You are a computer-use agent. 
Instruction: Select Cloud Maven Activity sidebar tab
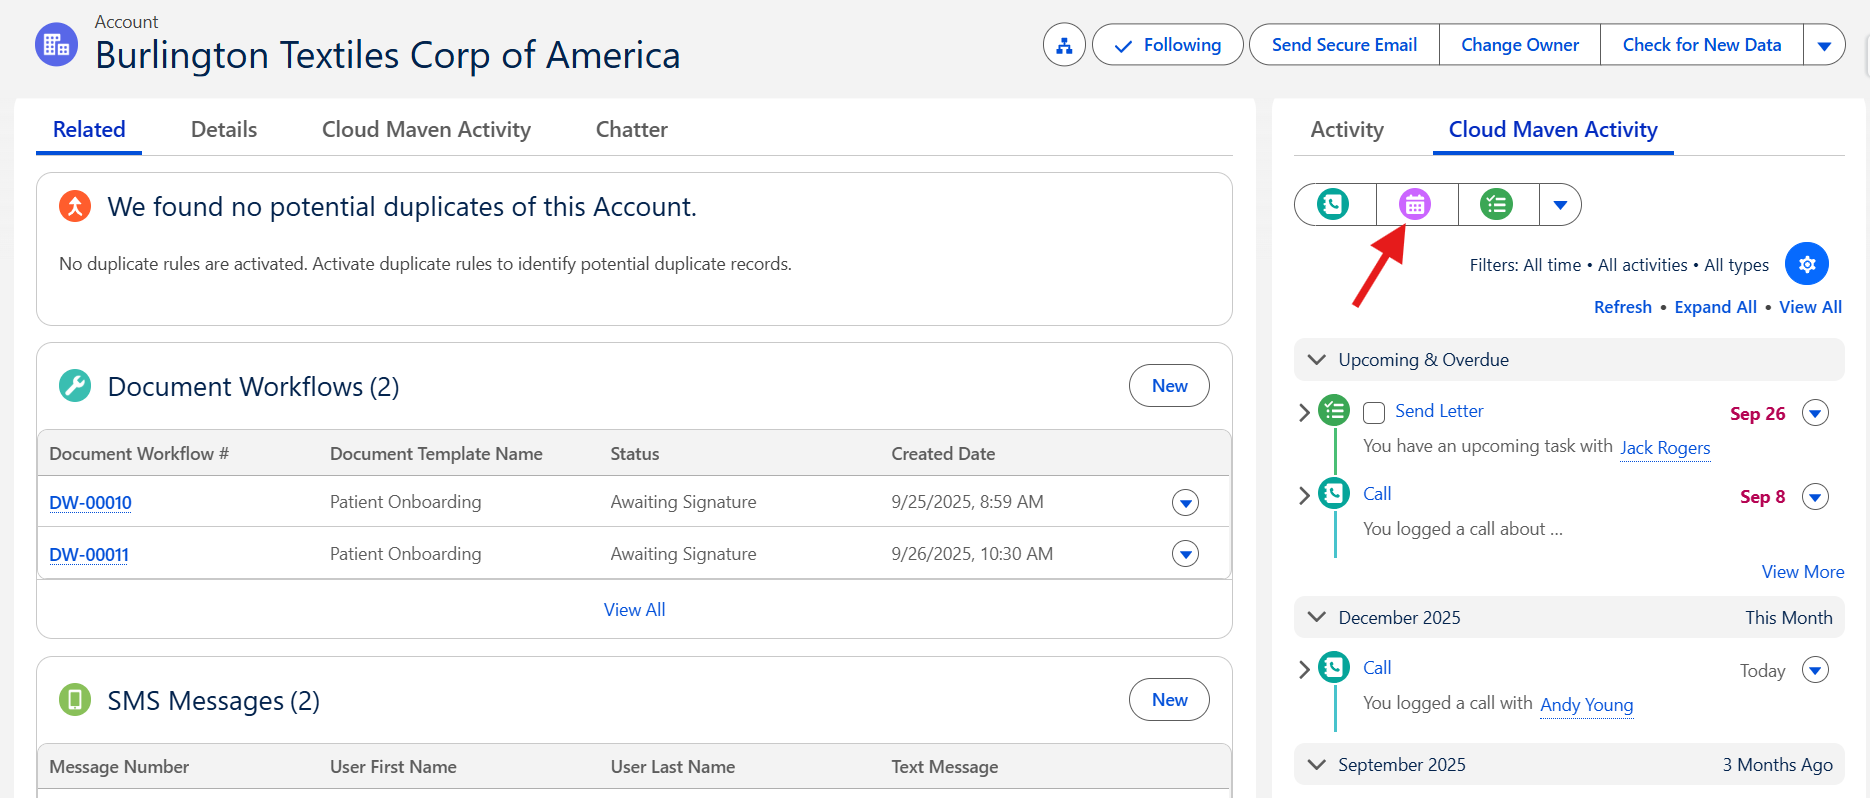(x=1553, y=130)
